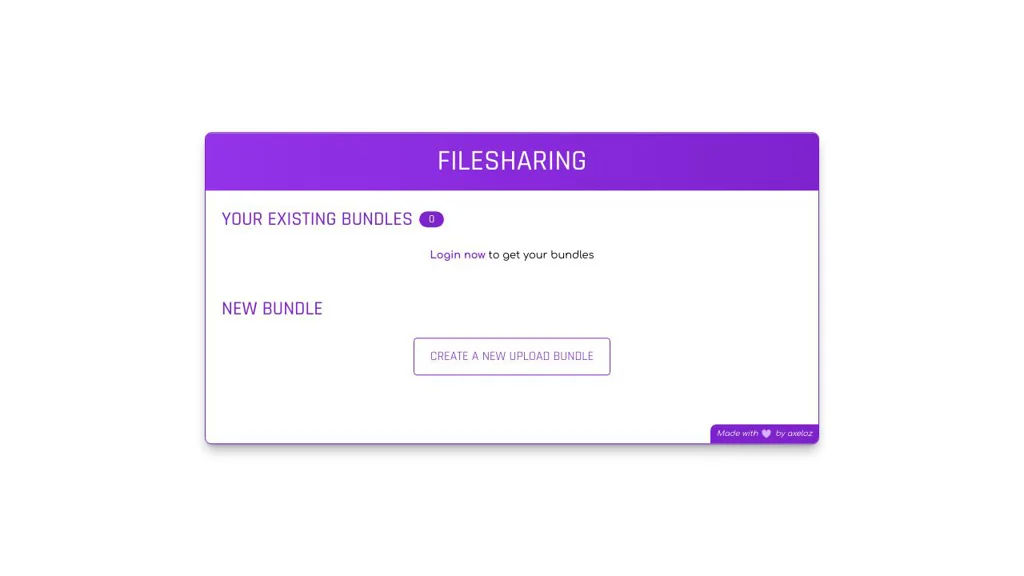Click the word 'EXISTING' in the section heading
Image resolution: width=1024 pixels, height=576 pixels.
301,219
